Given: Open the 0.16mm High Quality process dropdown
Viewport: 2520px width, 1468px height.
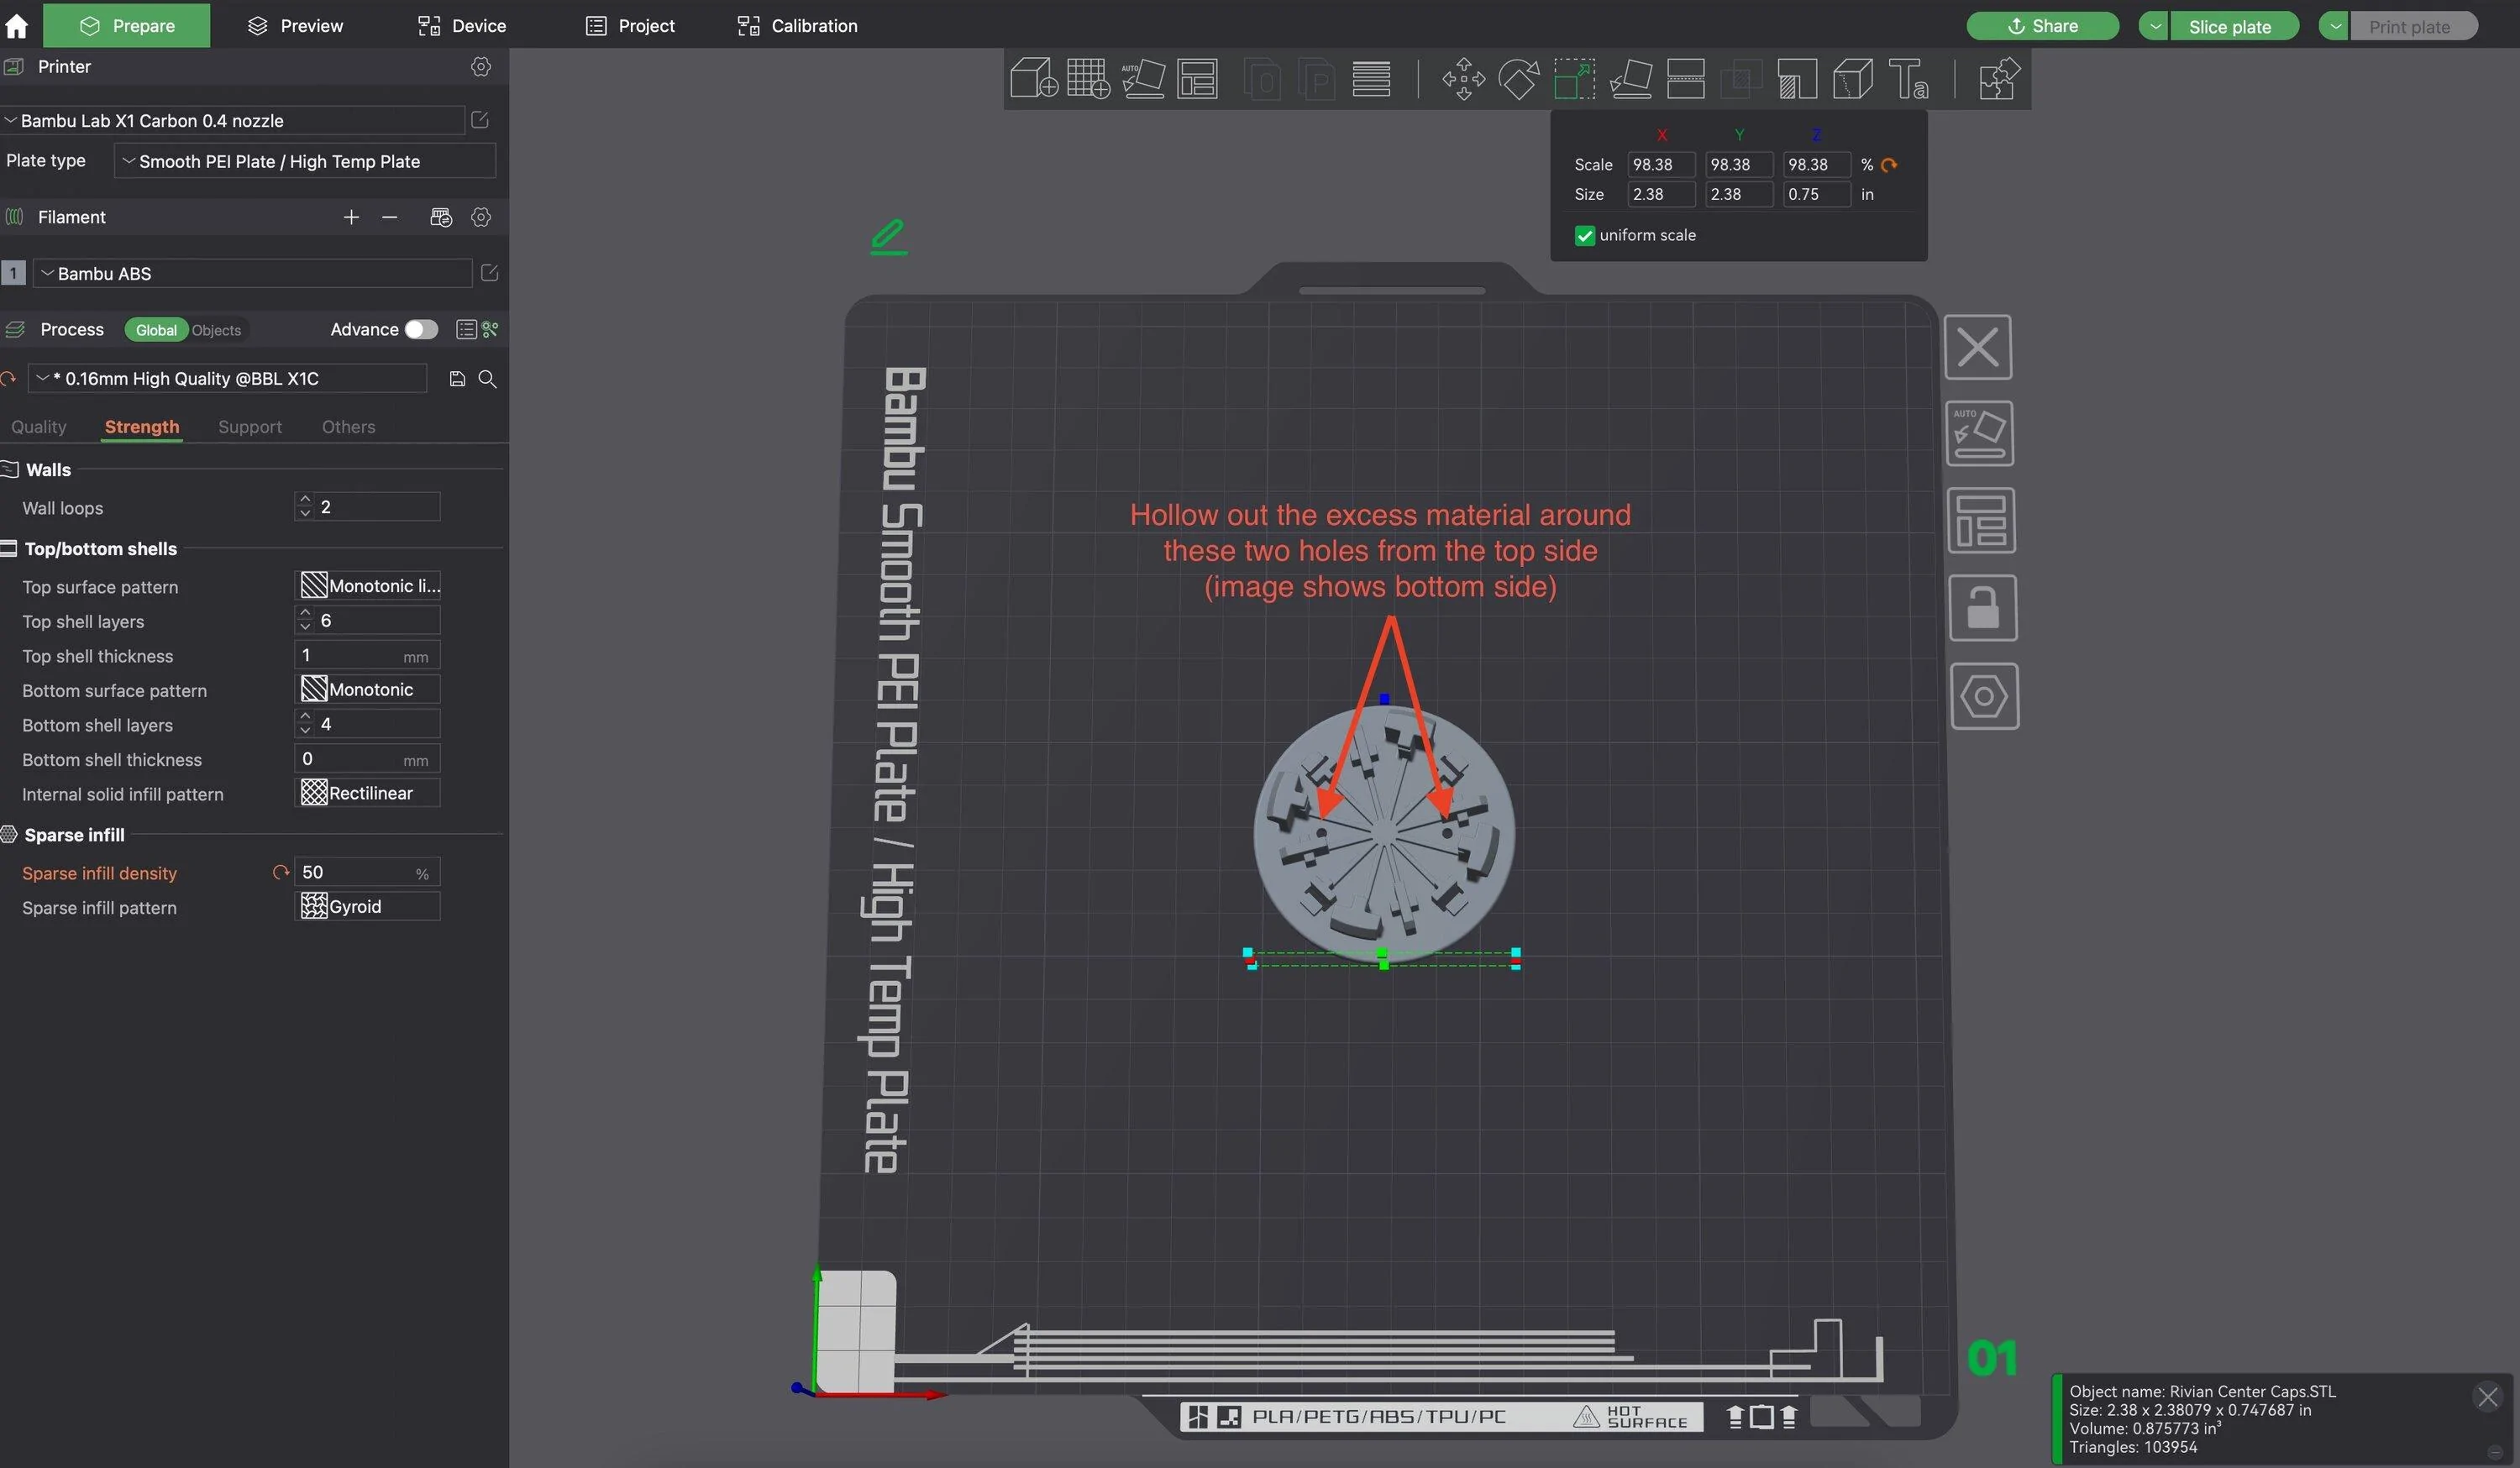Looking at the screenshot, I should (227, 378).
